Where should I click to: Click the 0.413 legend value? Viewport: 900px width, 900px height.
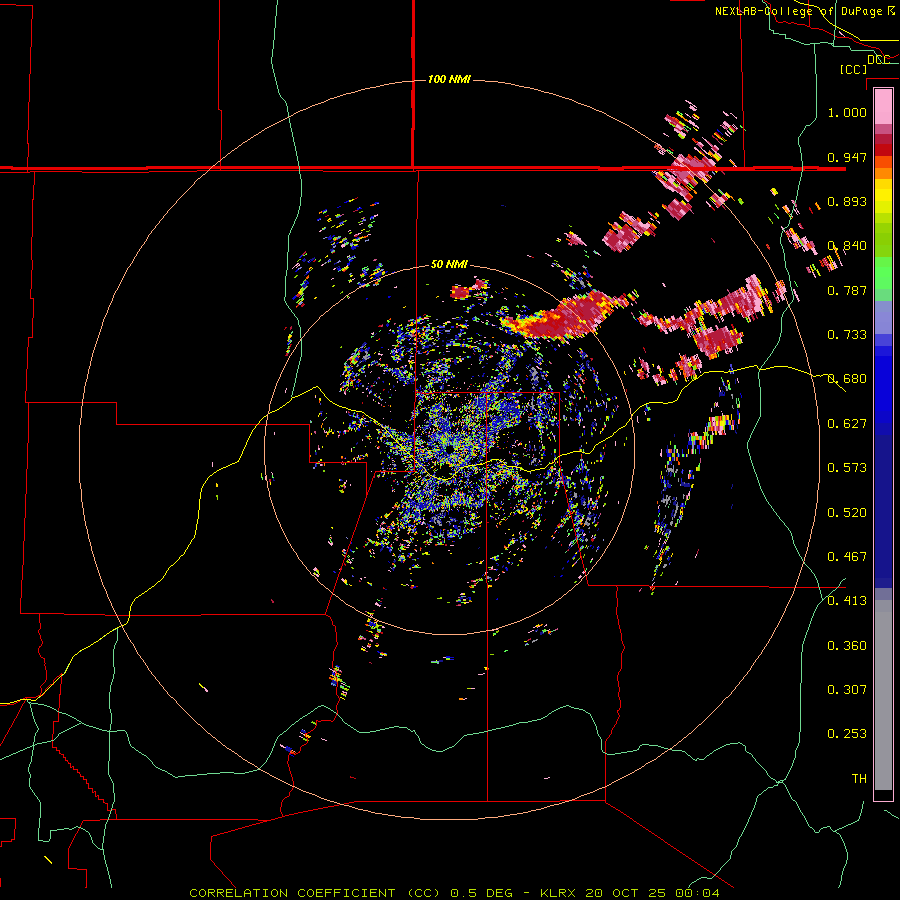tap(847, 601)
